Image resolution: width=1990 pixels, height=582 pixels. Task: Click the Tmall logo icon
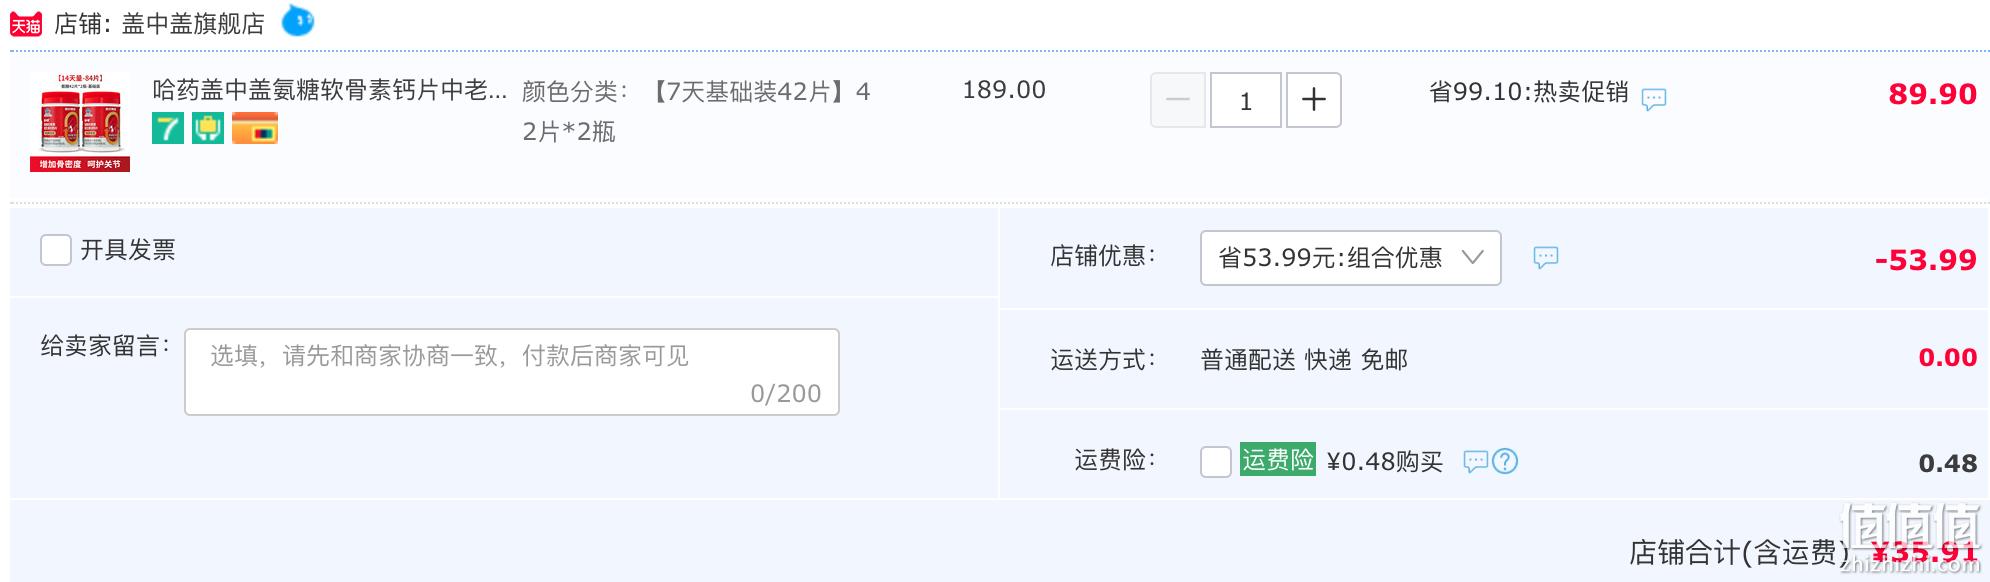(26, 23)
